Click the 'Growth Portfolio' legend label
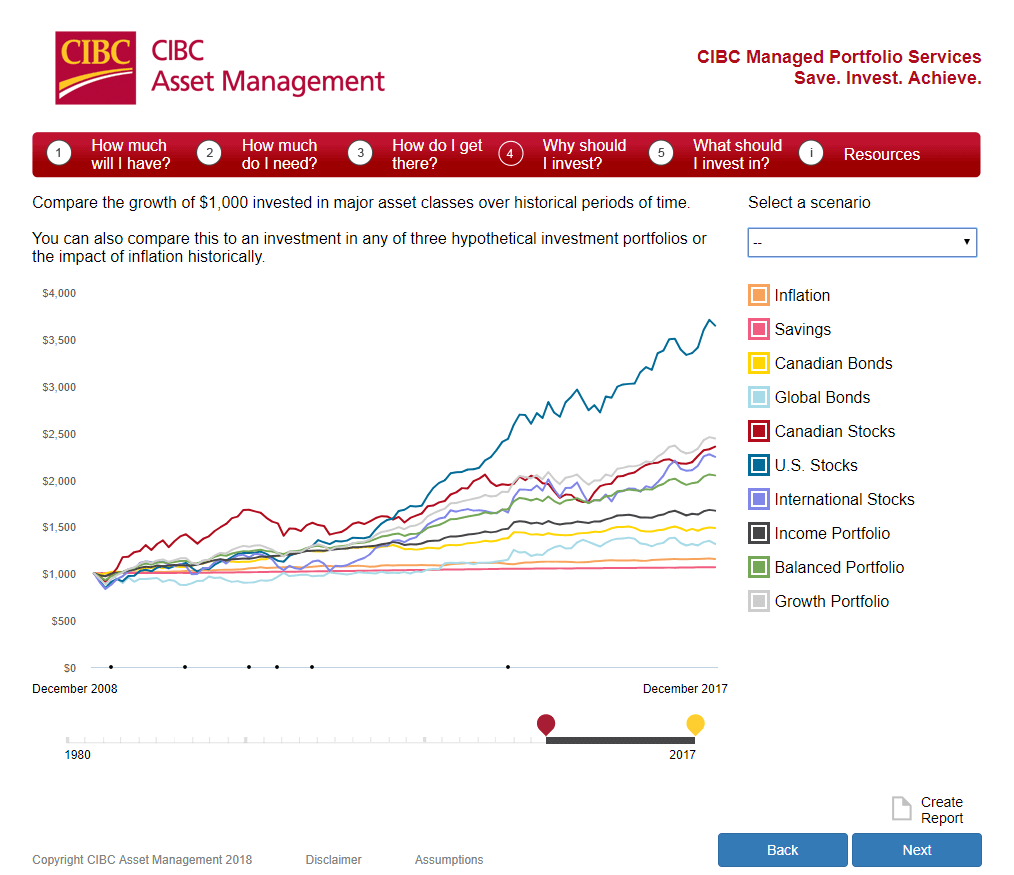1014x875 pixels. point(832,601)
